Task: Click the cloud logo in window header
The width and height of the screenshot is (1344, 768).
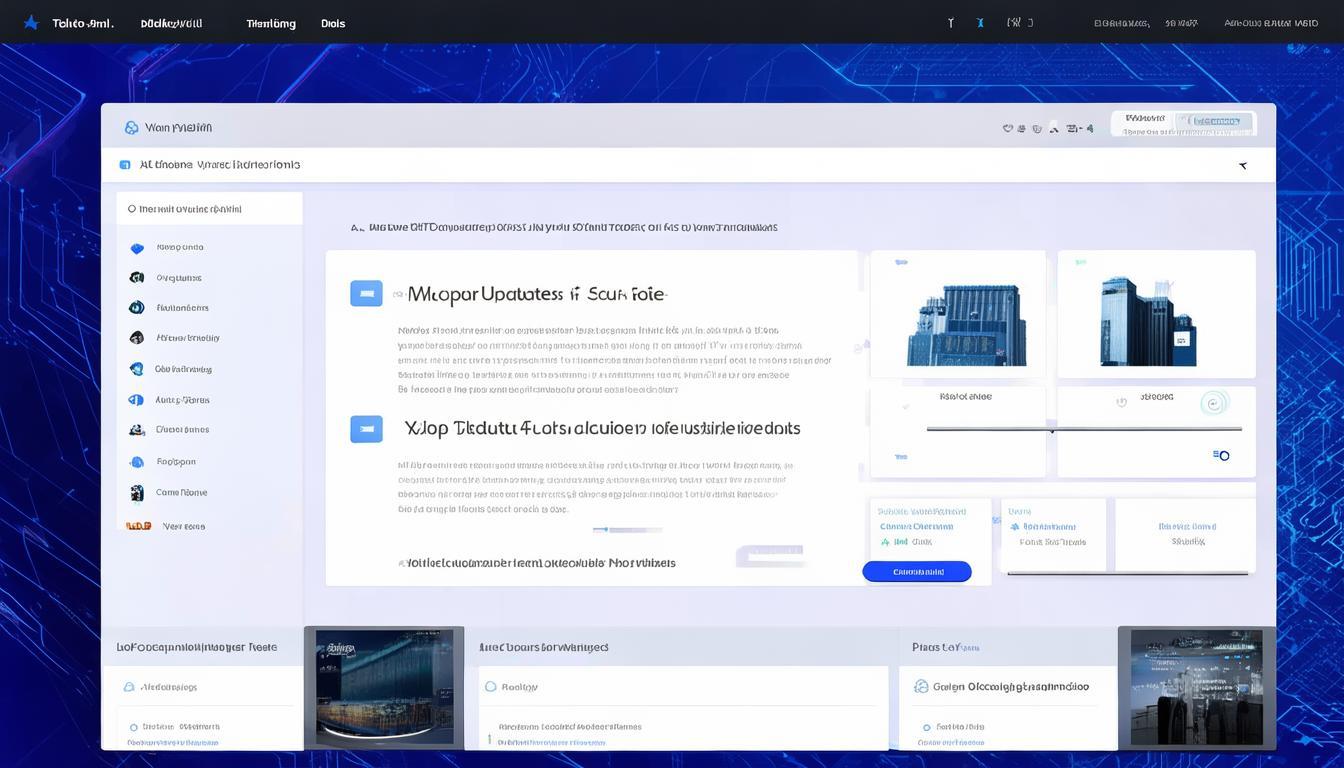Action: 131,128
